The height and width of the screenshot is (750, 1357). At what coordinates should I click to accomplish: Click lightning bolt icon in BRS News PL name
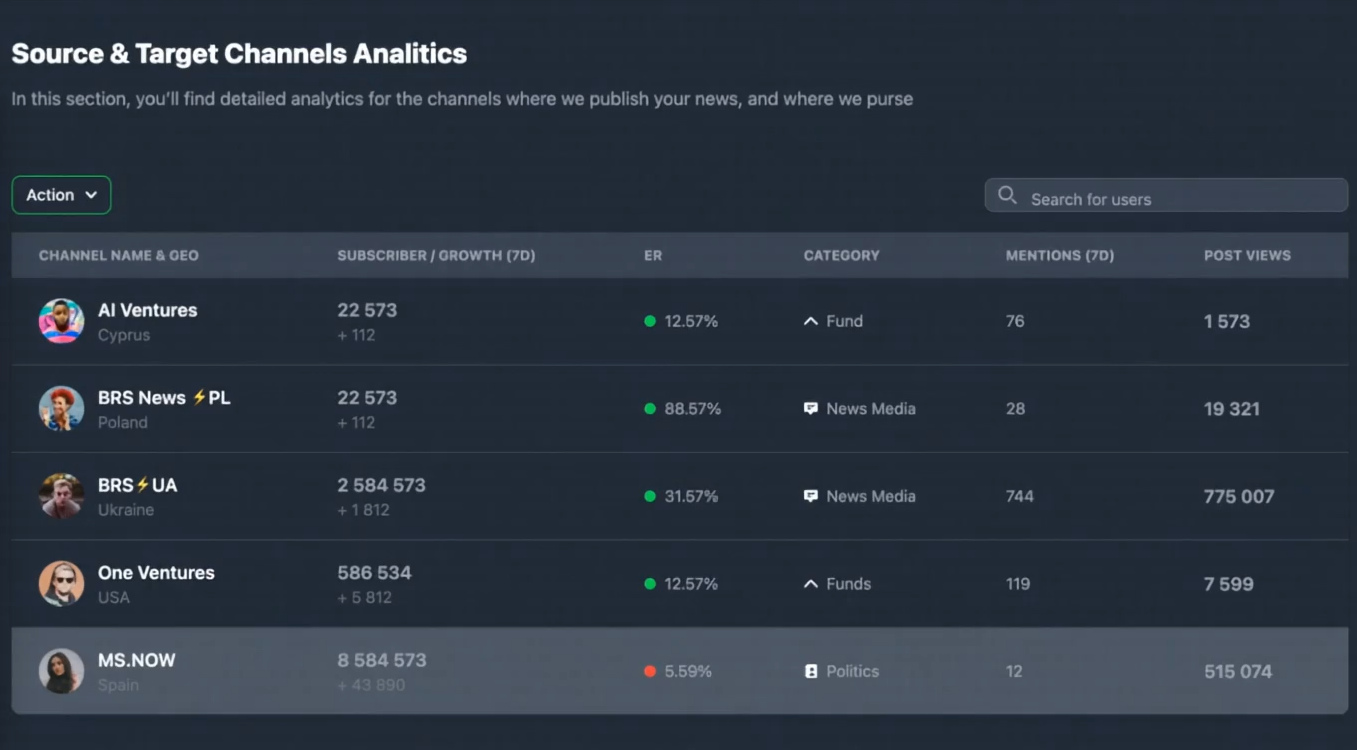click(199, 397)
